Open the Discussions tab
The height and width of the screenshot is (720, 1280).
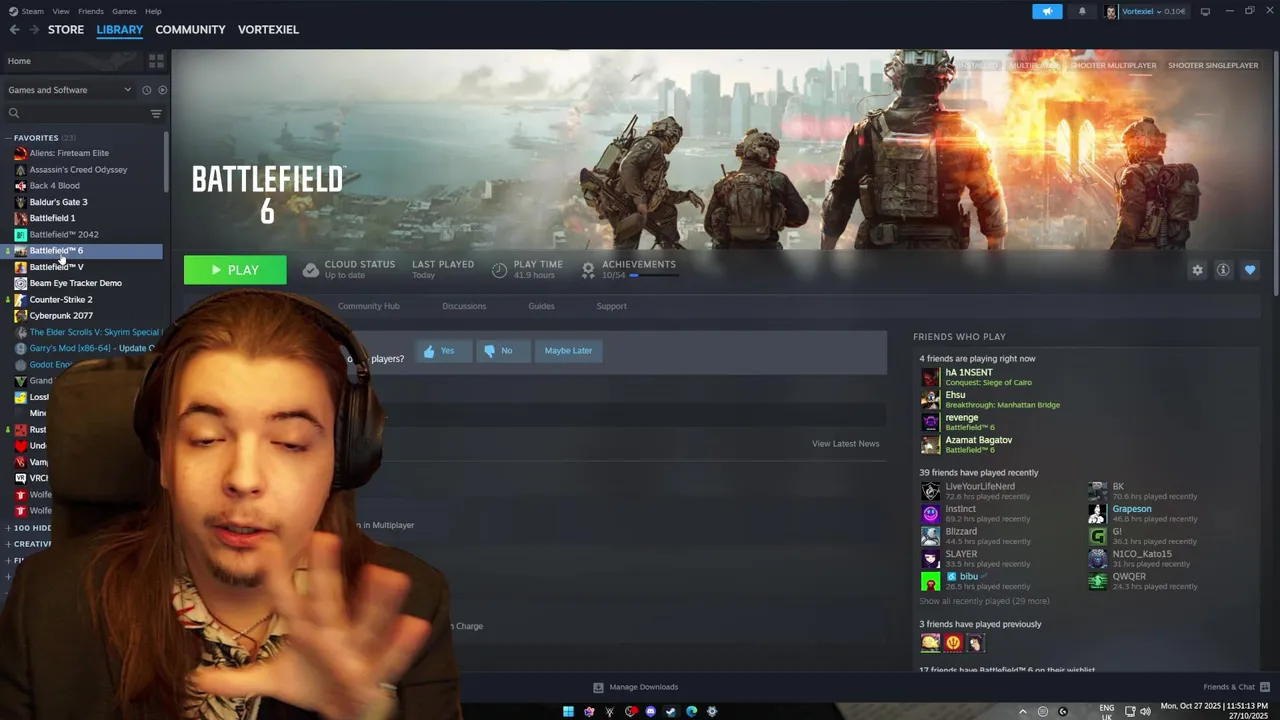click(x=464, y=306)
